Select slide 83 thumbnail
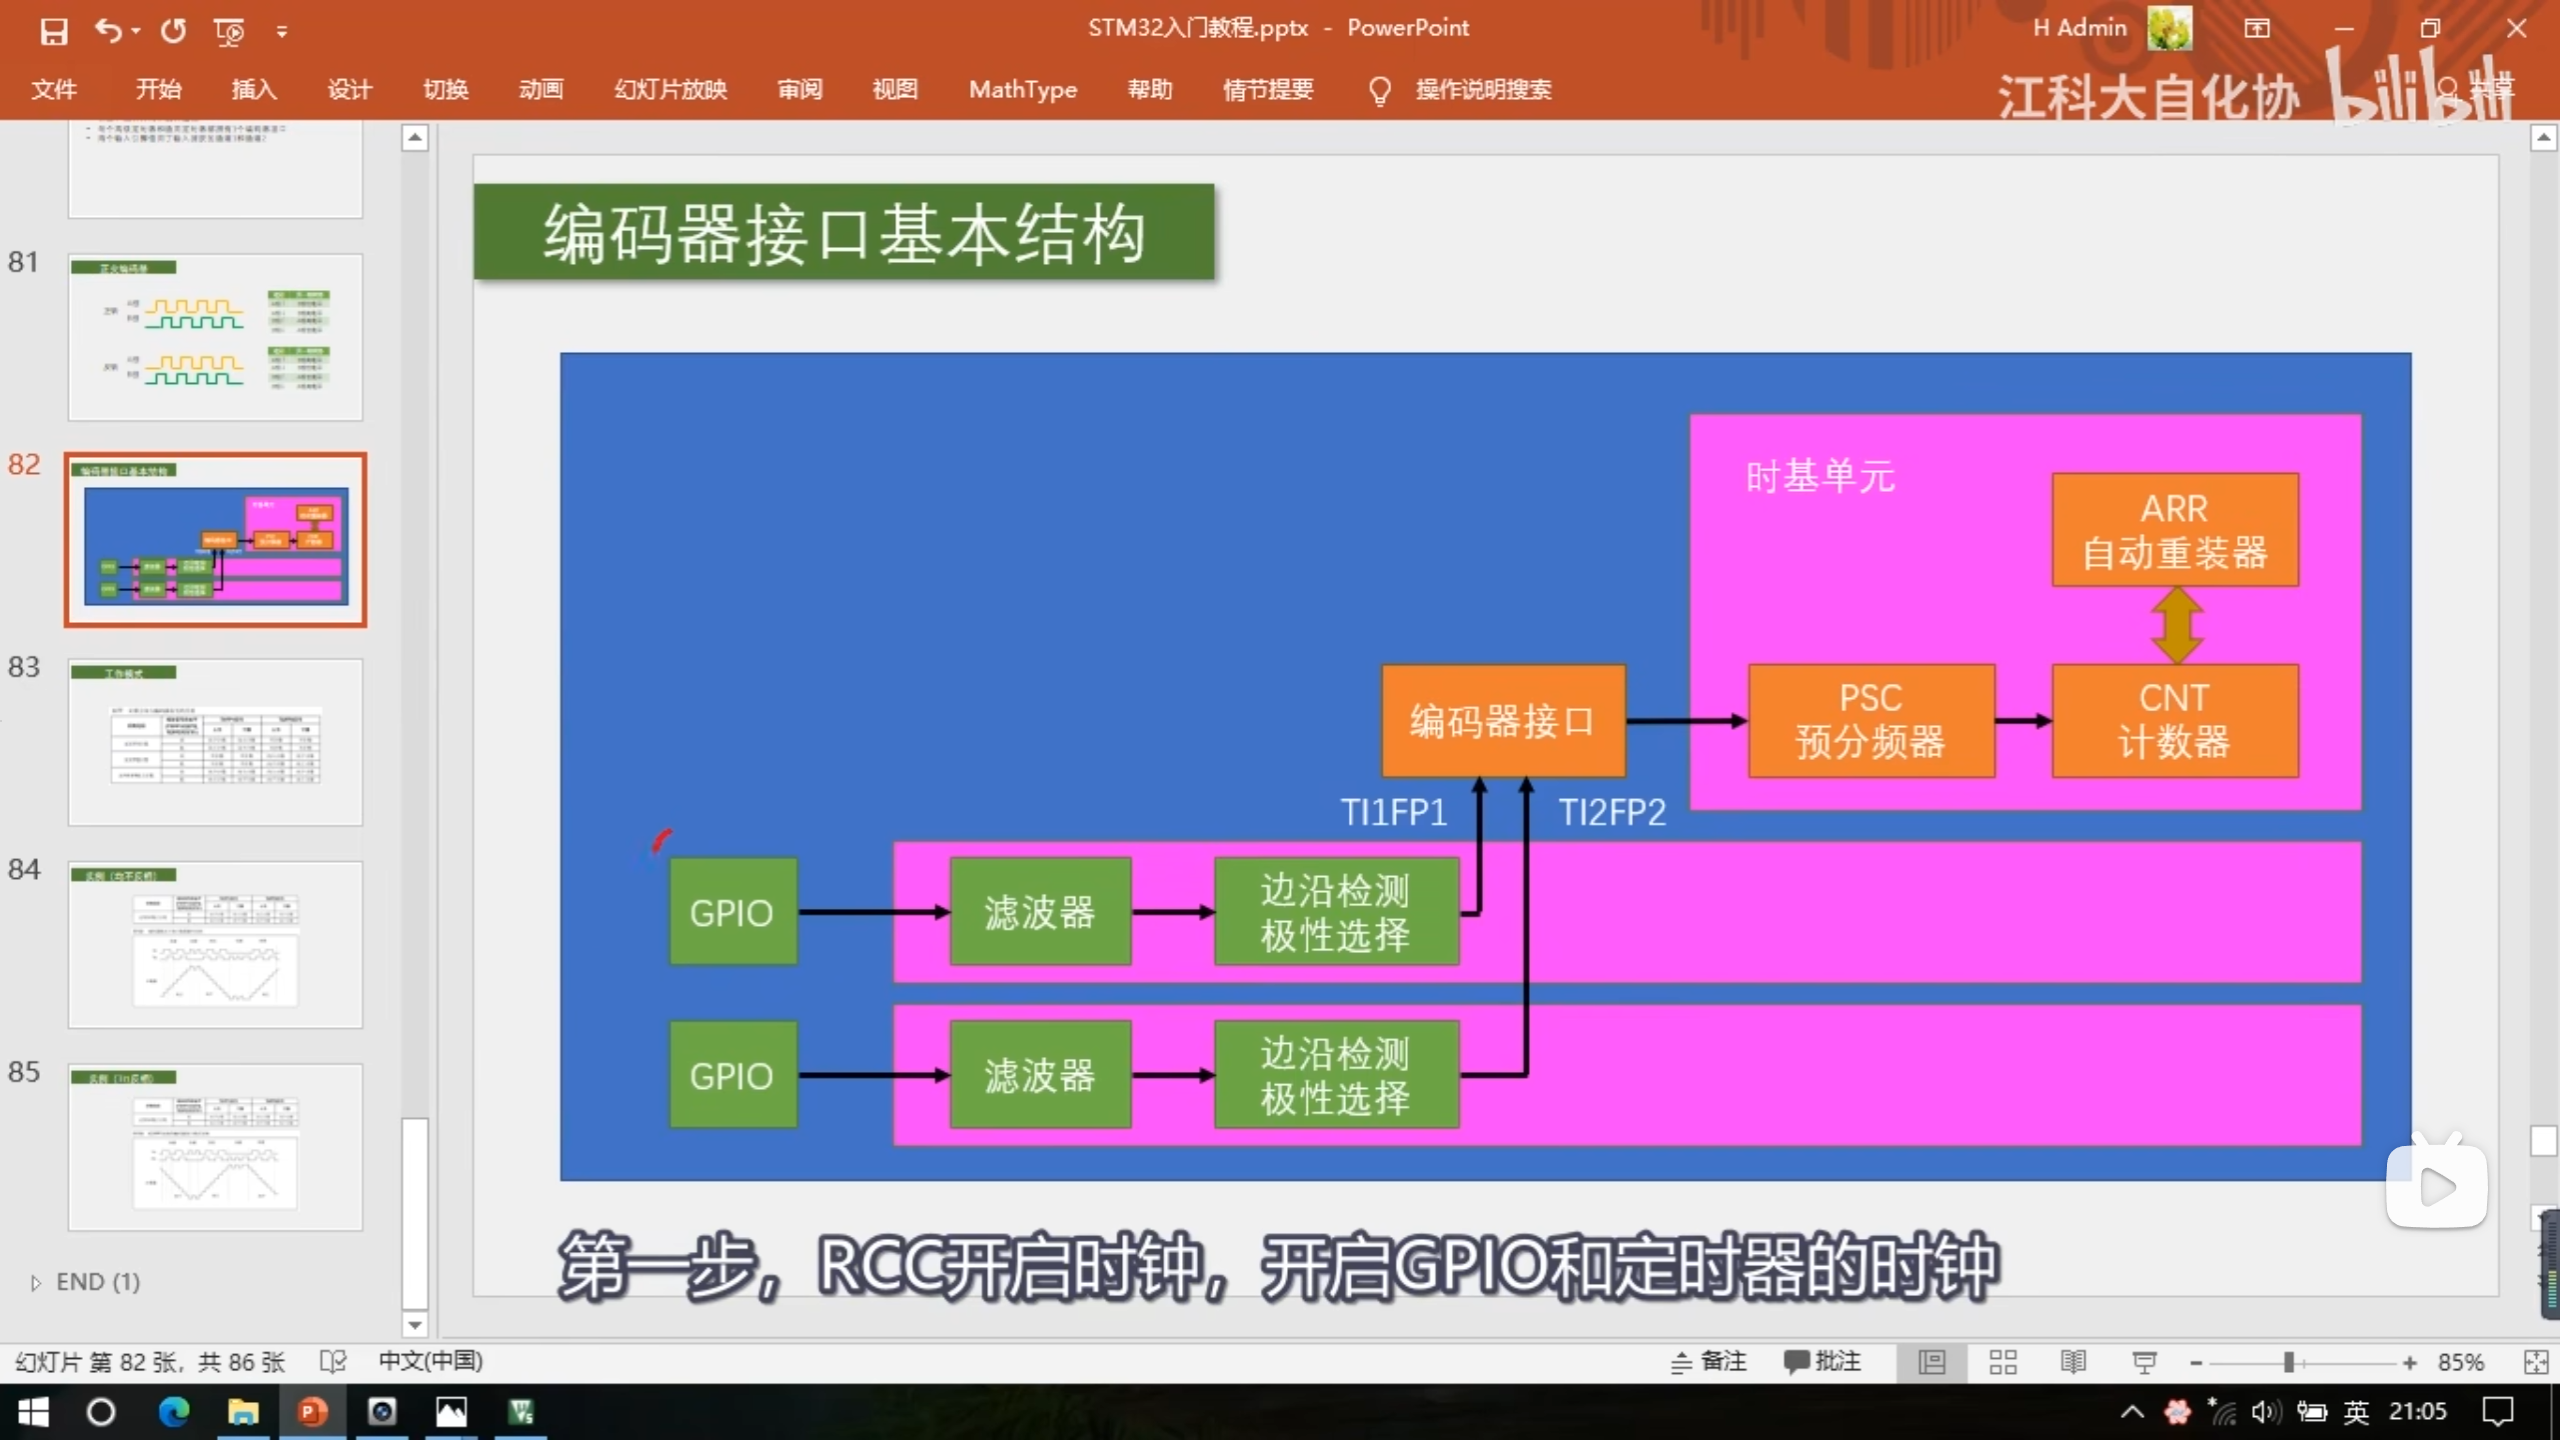This screenshot has width=2560, height=1440. click(215, 741)
